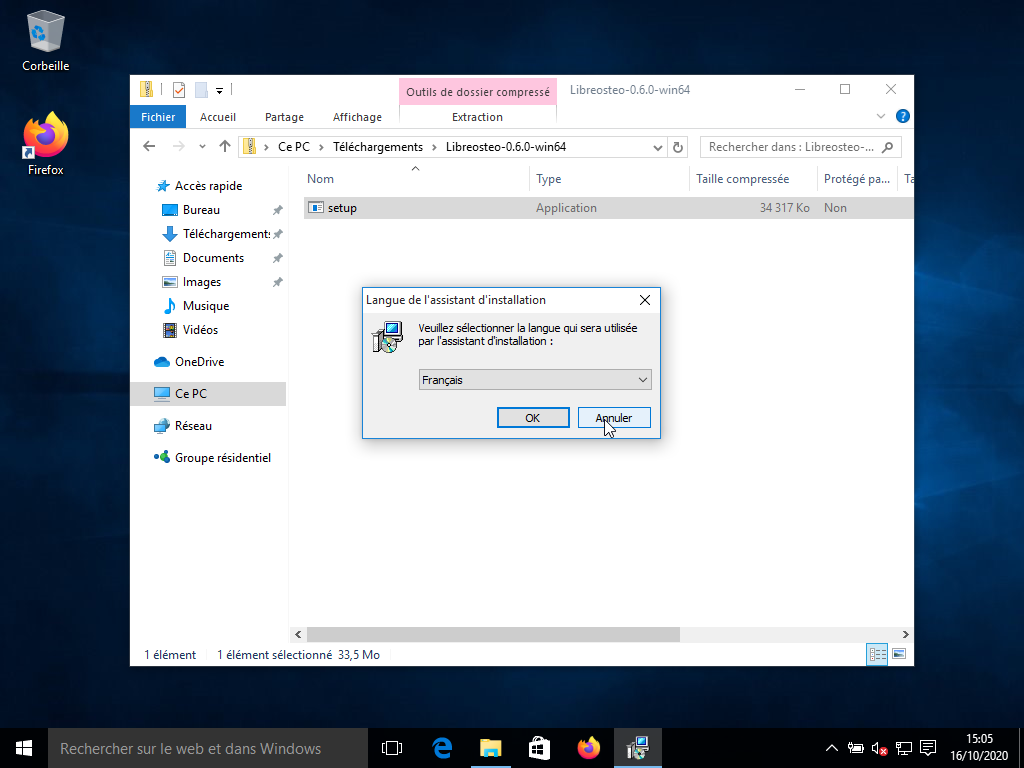Launch Firefox from the desktop shortcut
Viewport: 1024px width, 768px height.
coord(46,144)
